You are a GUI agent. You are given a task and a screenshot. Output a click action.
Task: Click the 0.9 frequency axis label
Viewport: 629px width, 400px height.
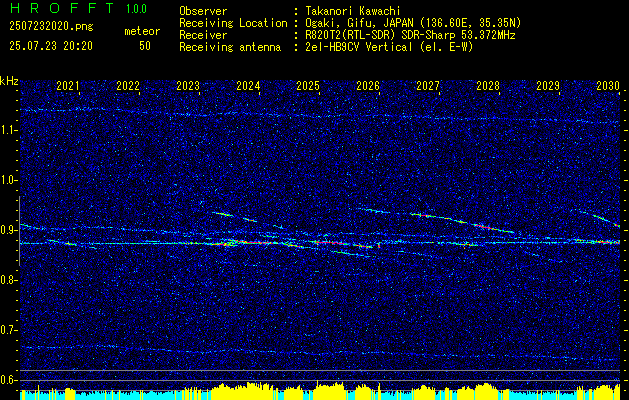tap(9, 230)
